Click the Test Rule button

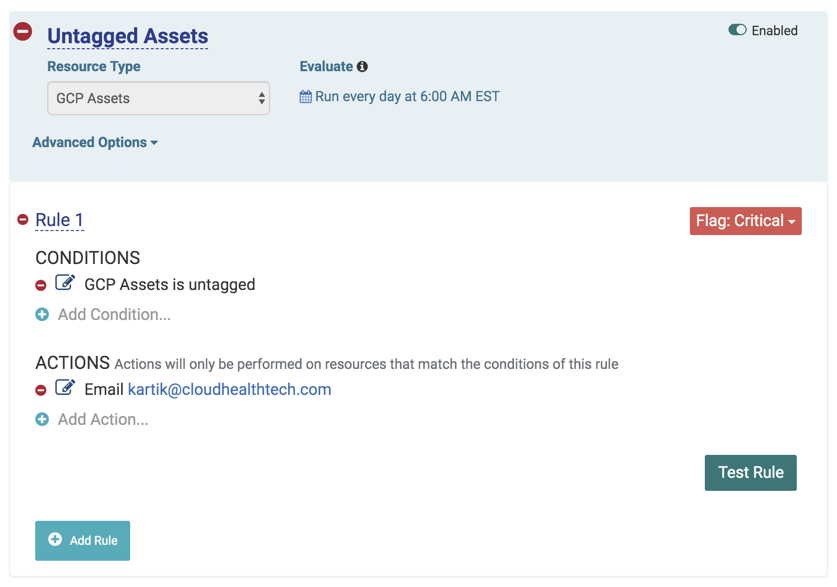pyautogui.click(x=750, y=473)
